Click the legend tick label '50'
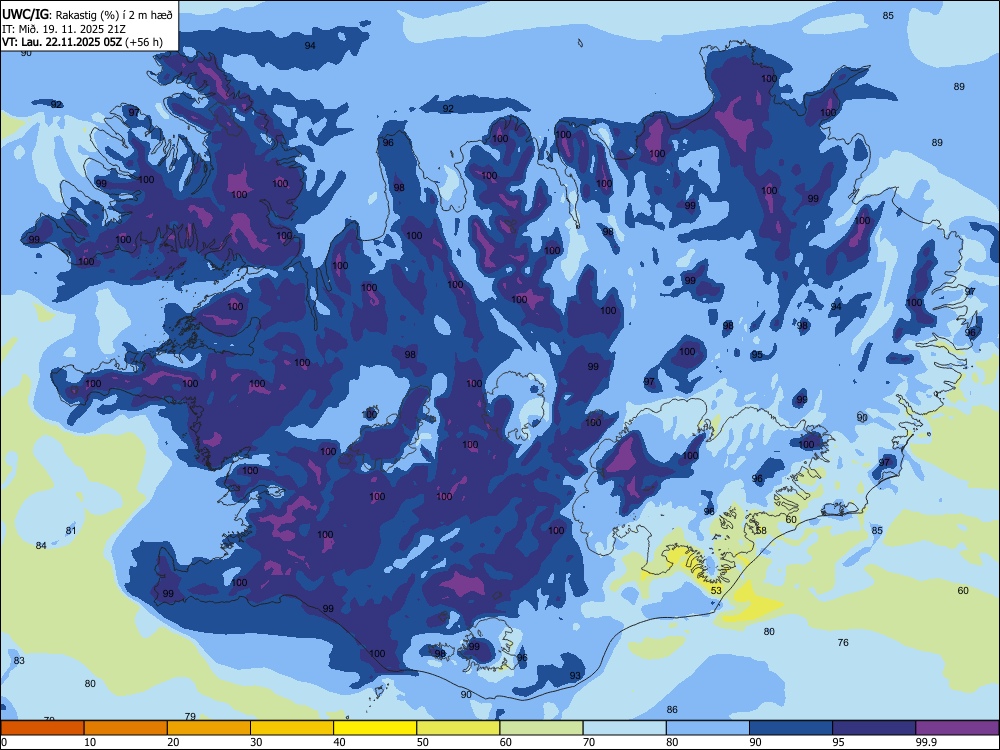The image size is (1000, 750). [x=423, y=742]
